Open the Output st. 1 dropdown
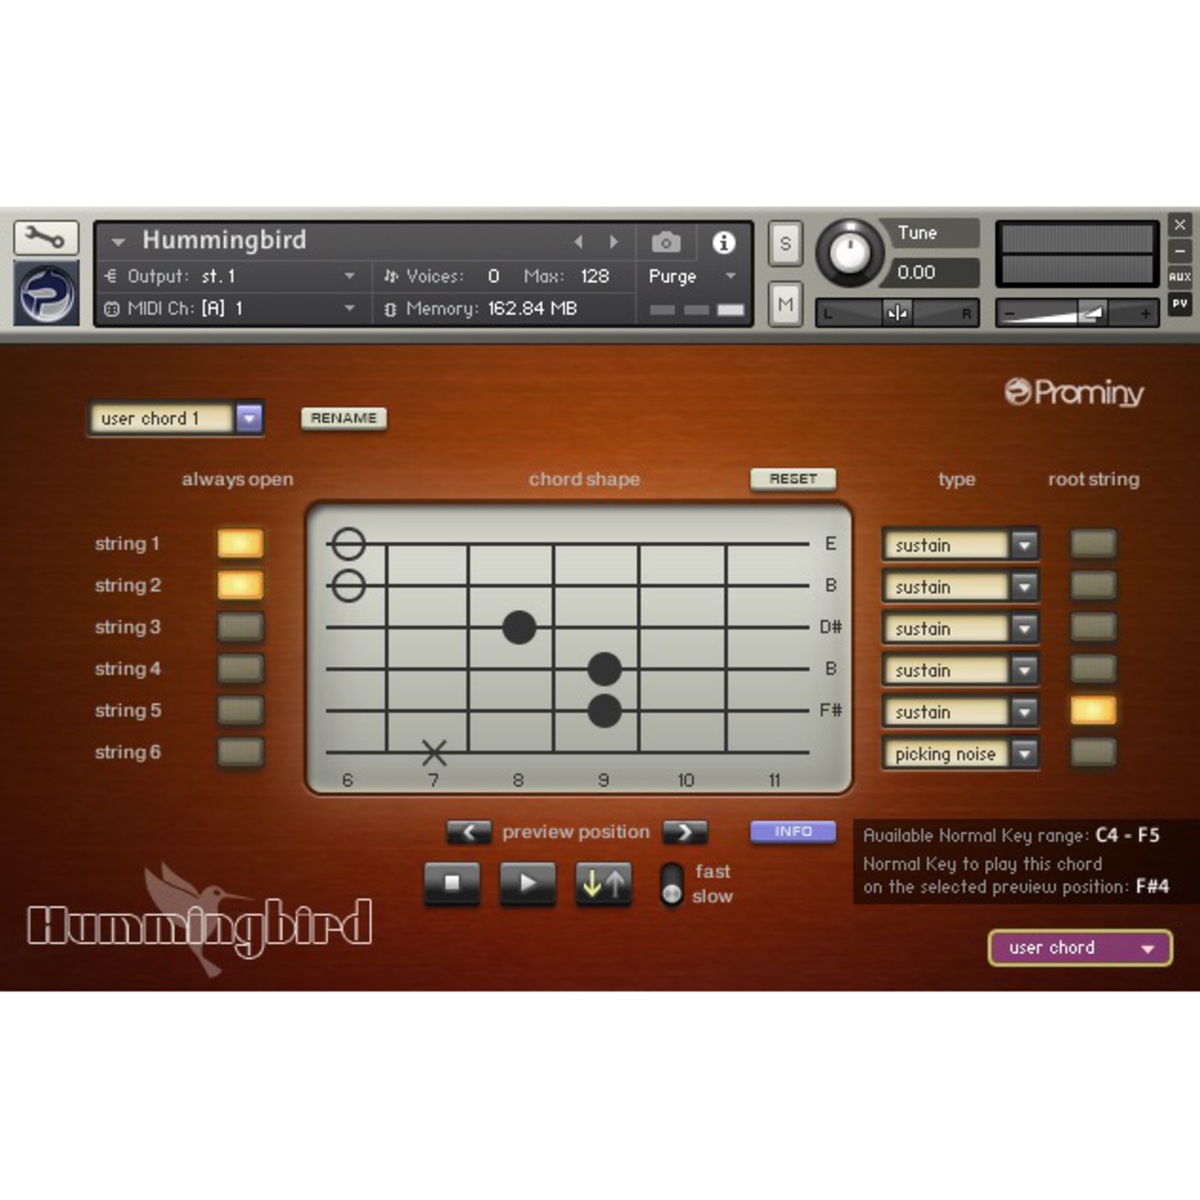This screenshot has height=1200, width=1200. (349, 276)
